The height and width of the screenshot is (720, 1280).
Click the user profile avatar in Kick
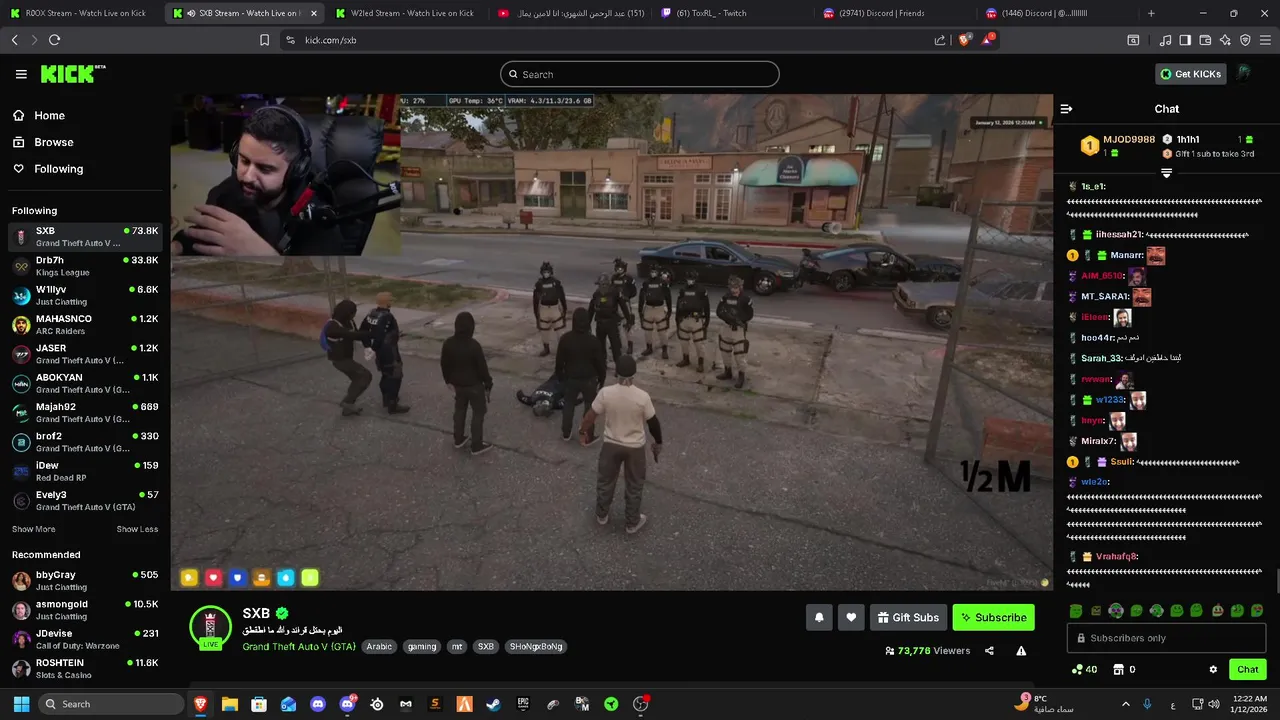coord(1244,74)
